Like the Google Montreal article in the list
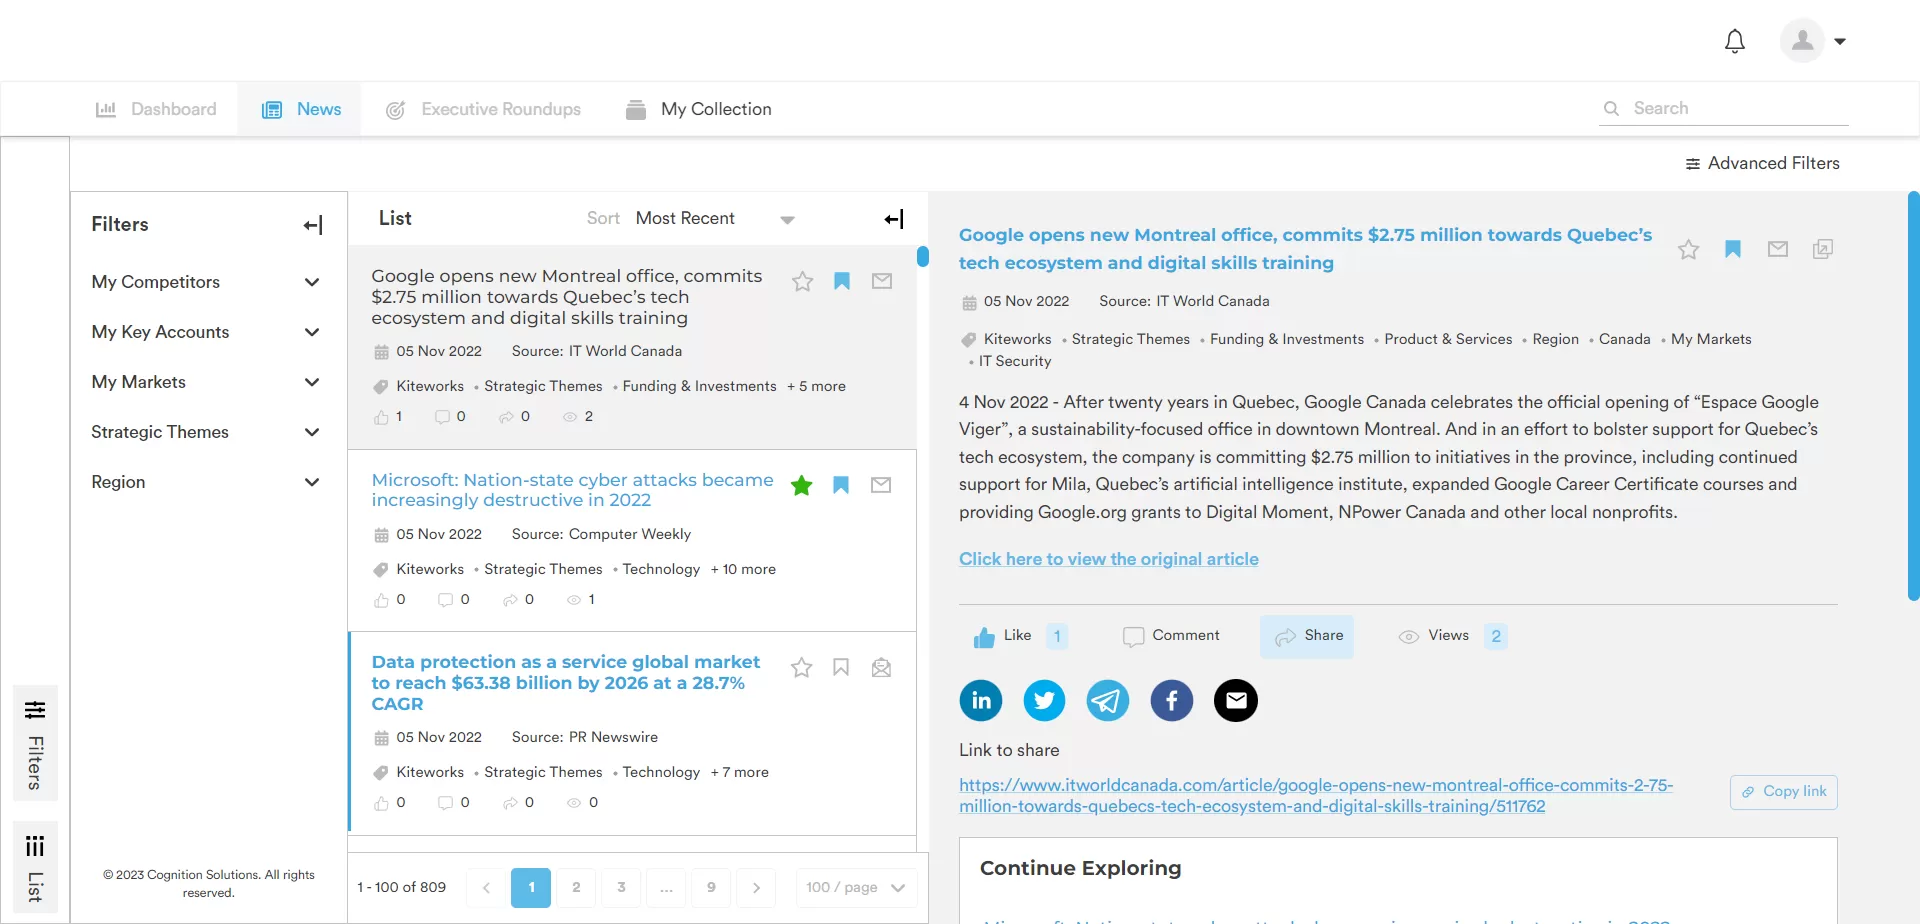Viewport: 1920px width, 924px height. 381,417
